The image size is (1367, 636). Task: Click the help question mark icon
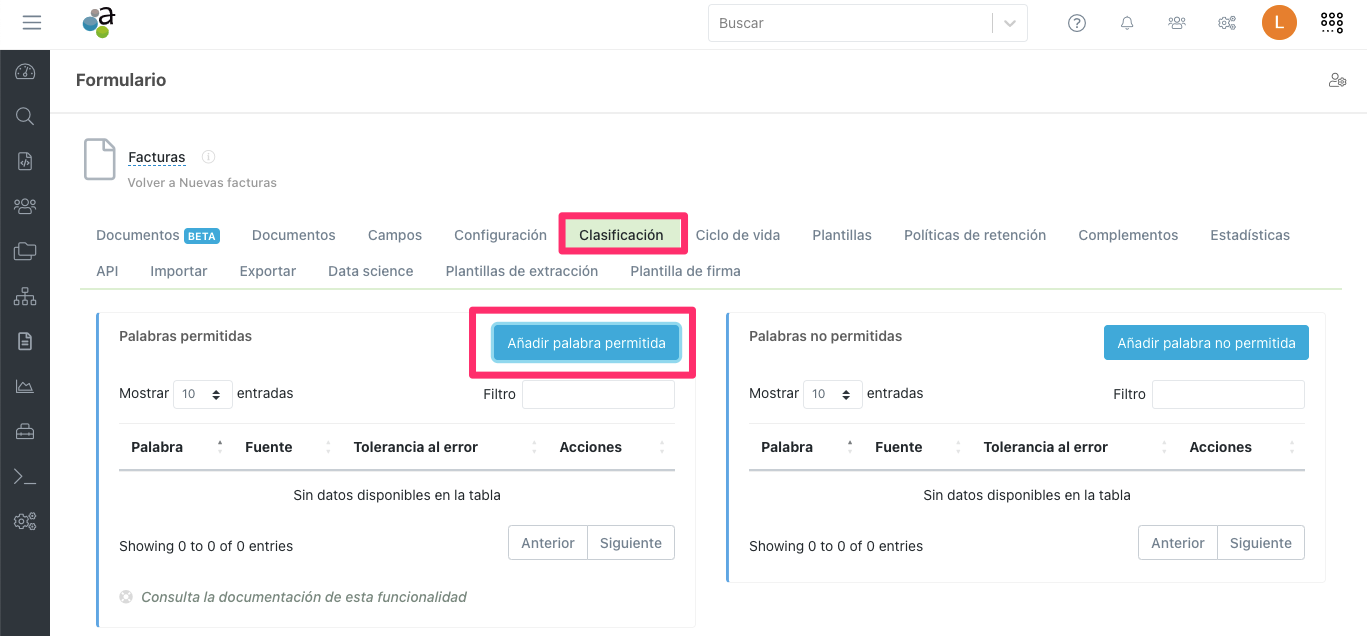click(1077, 23)
